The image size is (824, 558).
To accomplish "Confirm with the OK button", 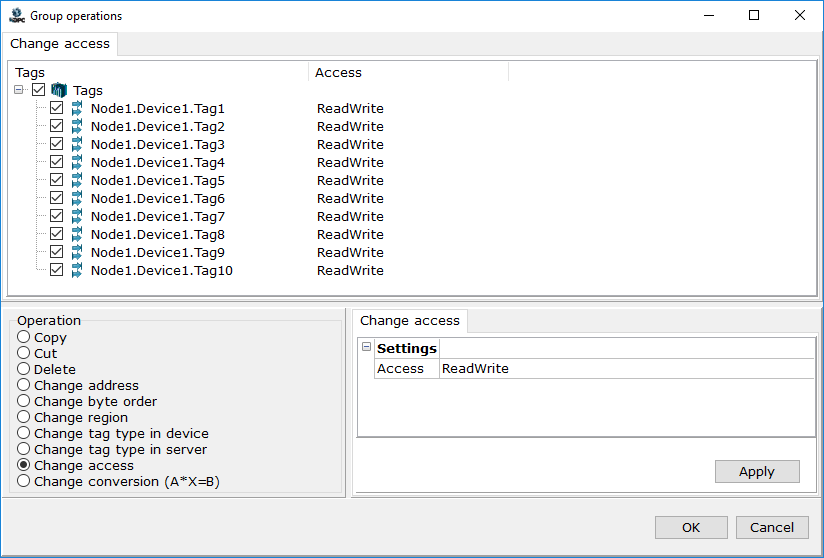I will click(691, 528).
